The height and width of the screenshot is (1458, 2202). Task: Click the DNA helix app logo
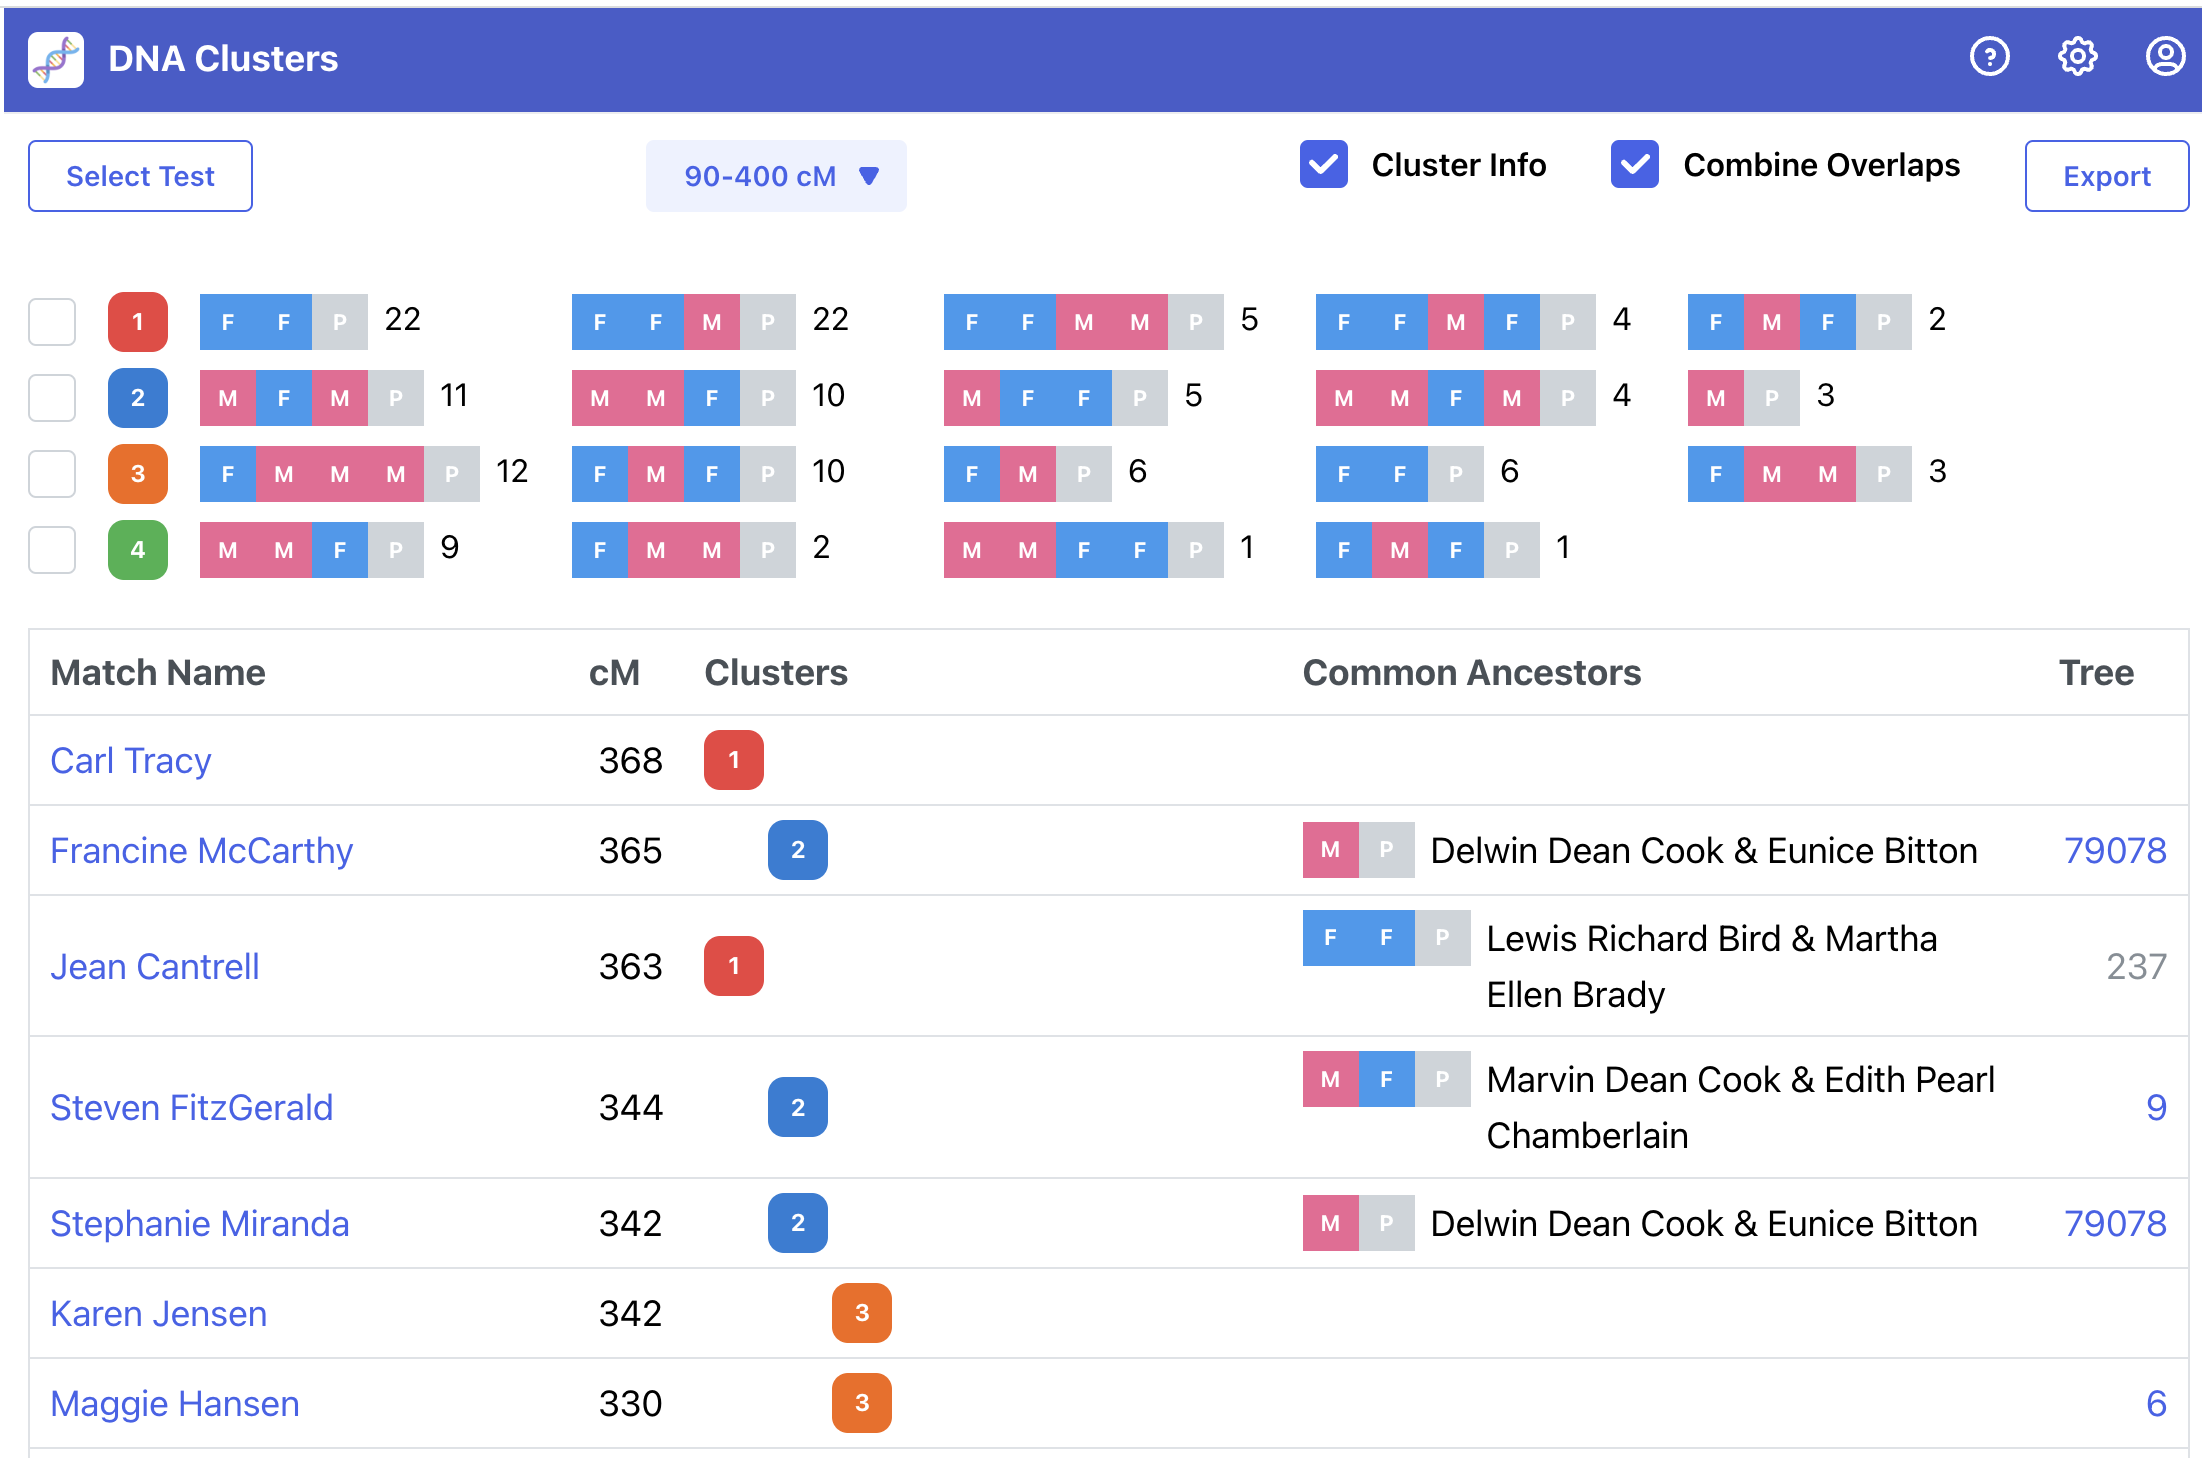(x=56, y=59)
